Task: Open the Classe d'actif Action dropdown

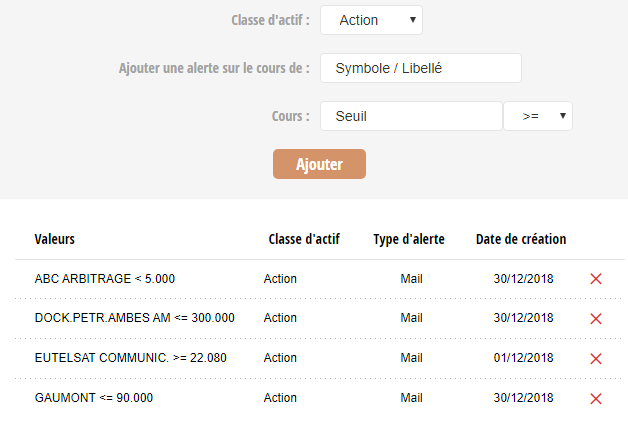Action: 371,20
